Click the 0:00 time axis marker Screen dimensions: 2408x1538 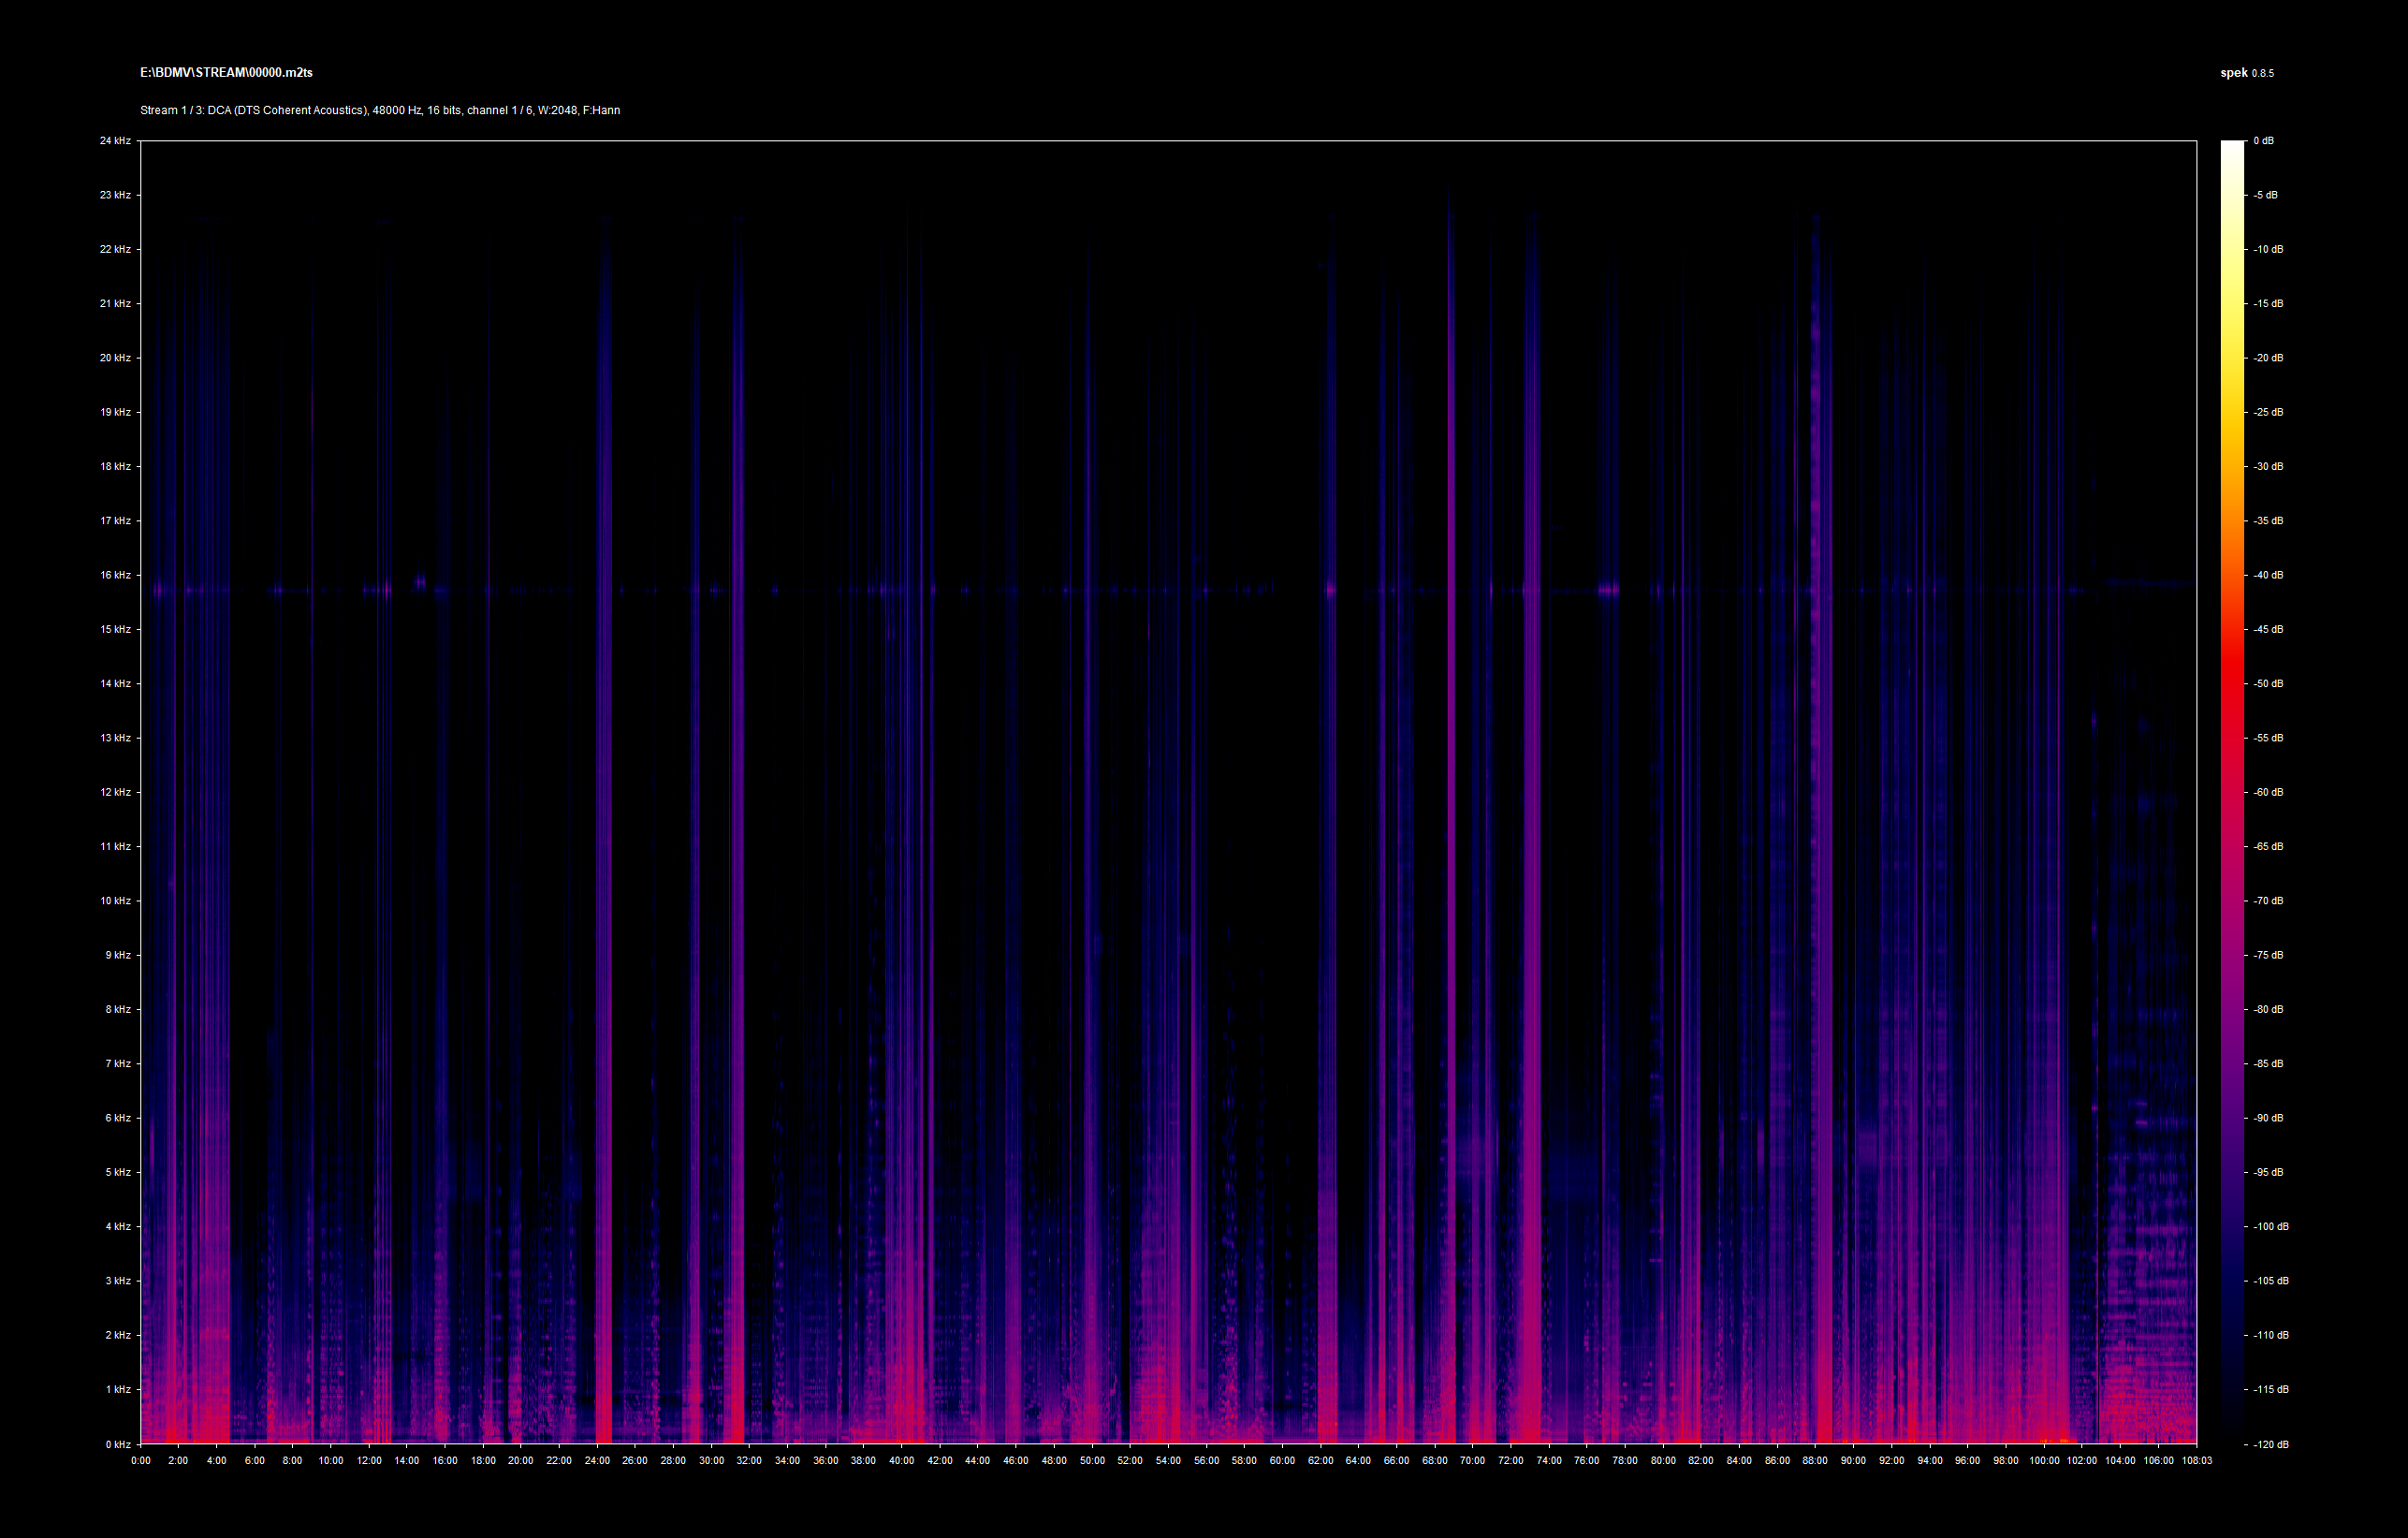140,1460
